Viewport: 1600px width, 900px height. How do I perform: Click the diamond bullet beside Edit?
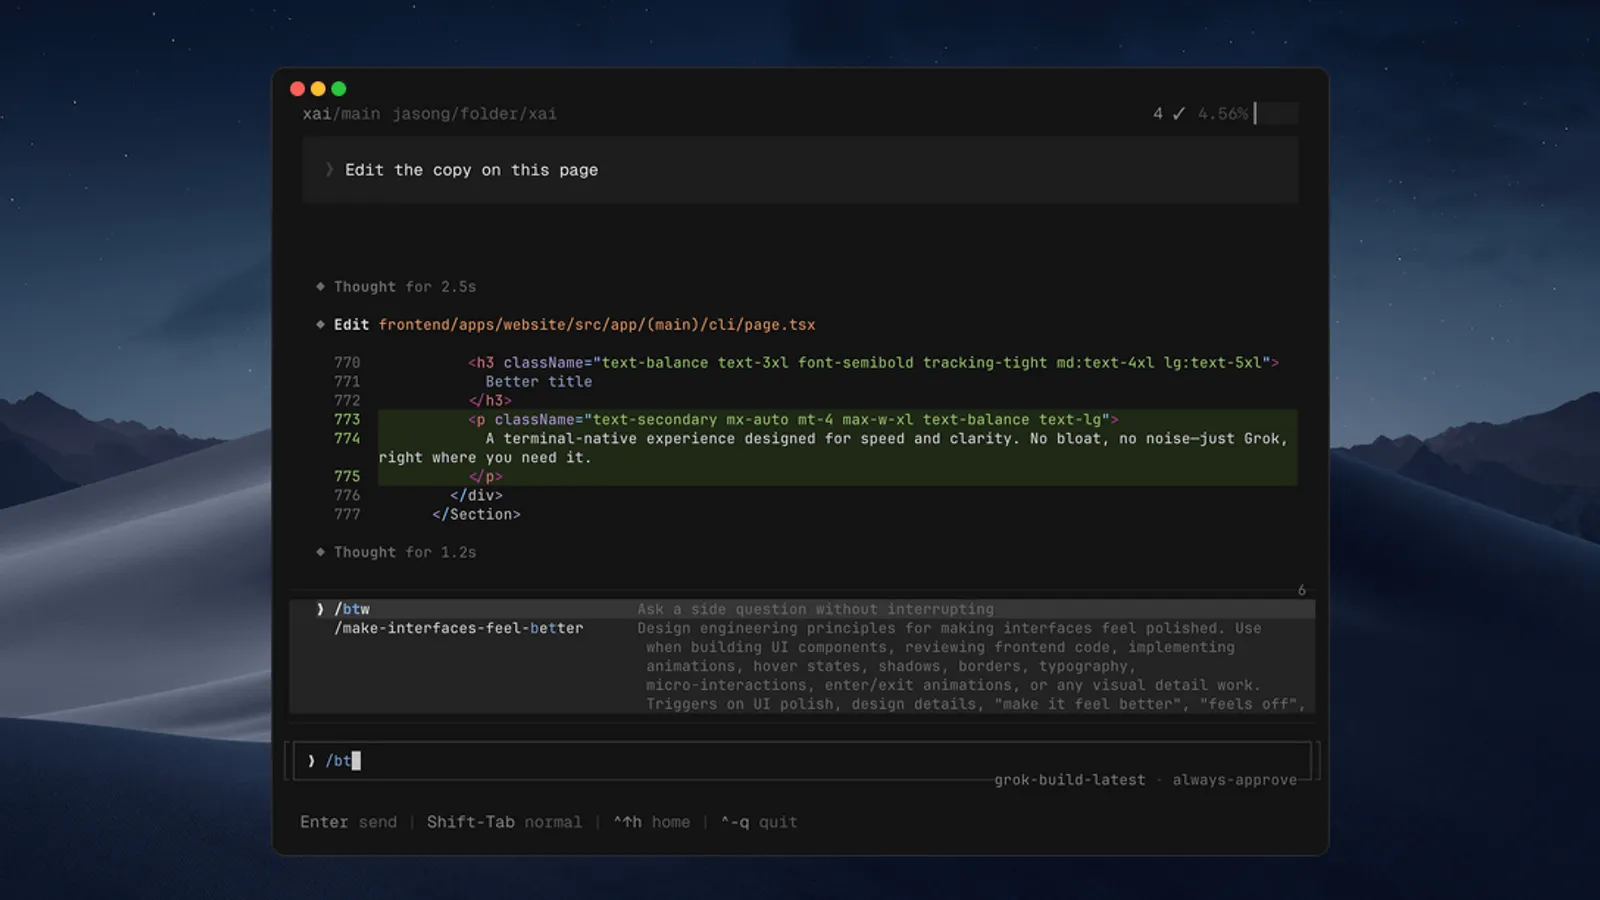pos(320,324)
